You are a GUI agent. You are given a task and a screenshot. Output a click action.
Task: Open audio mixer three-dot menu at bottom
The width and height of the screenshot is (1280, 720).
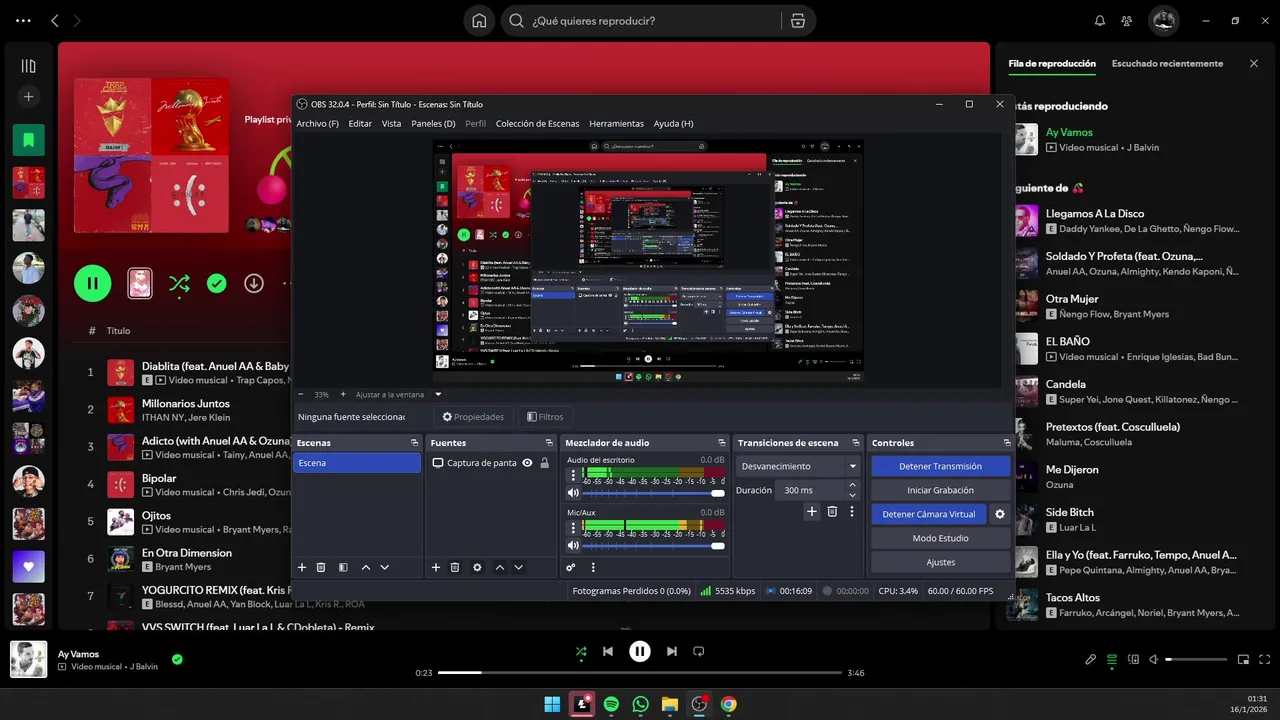[x=593, y=567]
